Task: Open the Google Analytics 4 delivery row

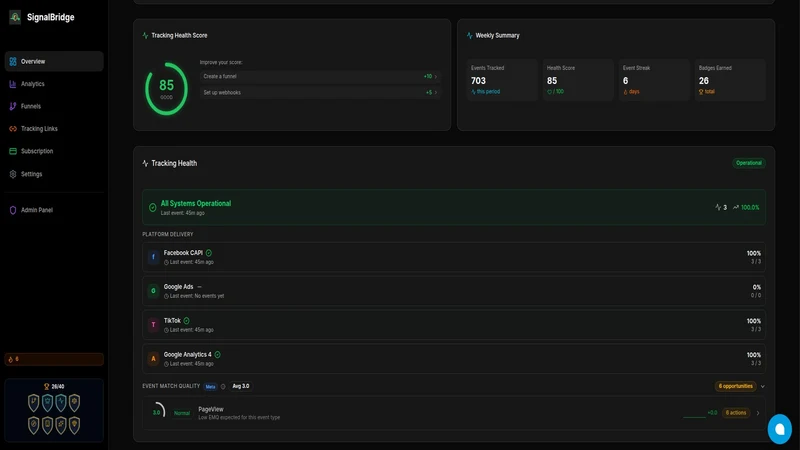Action: [x=454, y=359]
